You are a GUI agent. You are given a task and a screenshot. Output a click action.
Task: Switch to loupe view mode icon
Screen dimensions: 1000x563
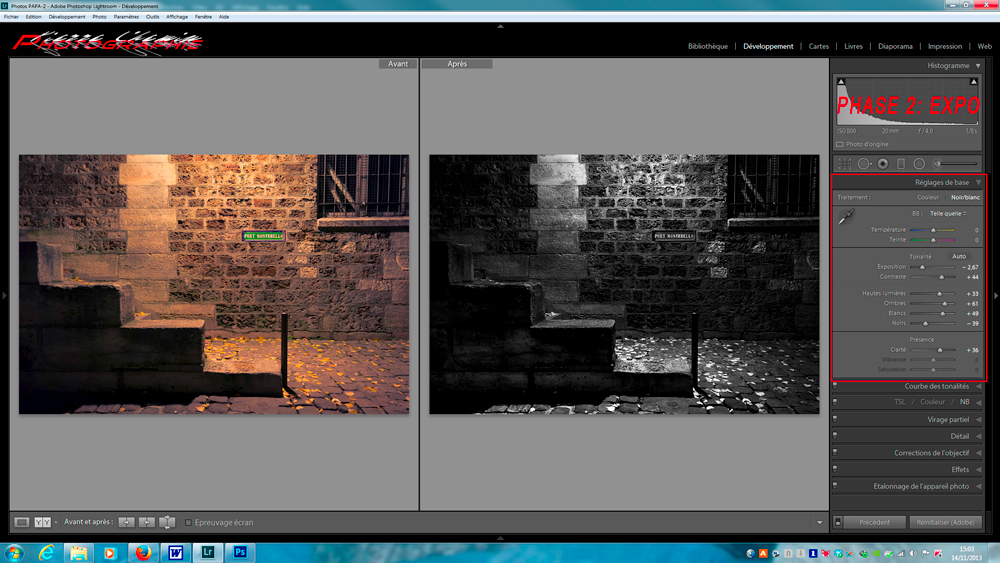tap(21, 522)
